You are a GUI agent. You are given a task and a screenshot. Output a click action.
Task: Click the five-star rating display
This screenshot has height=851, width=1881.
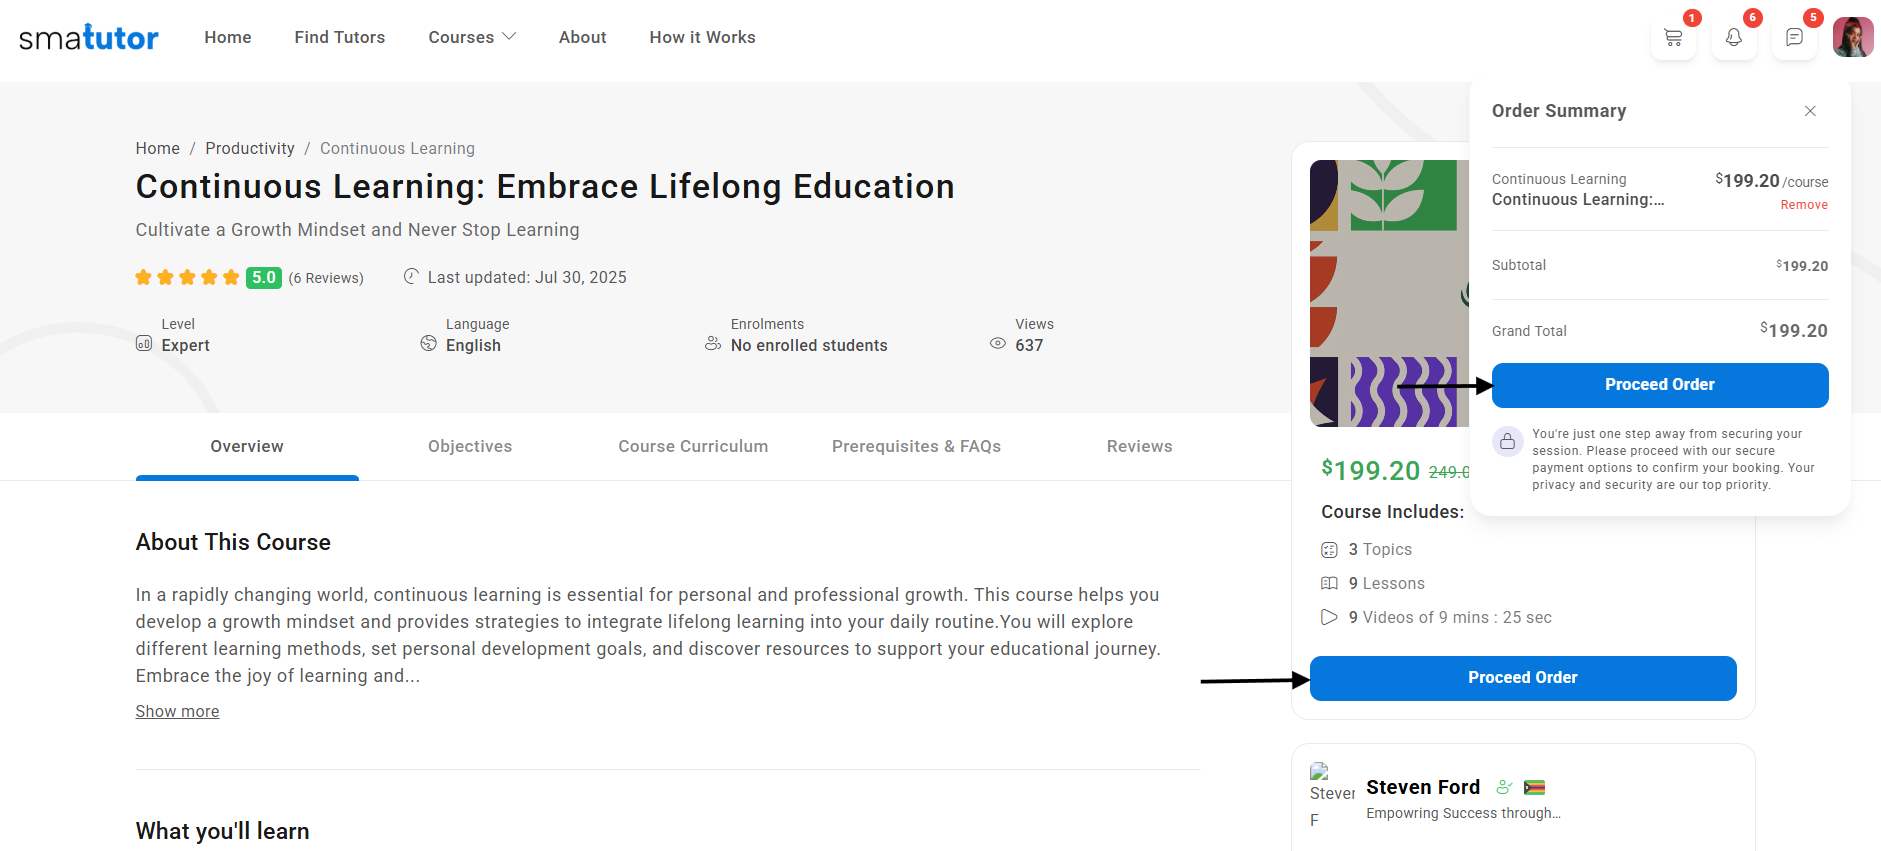[187, 278]
